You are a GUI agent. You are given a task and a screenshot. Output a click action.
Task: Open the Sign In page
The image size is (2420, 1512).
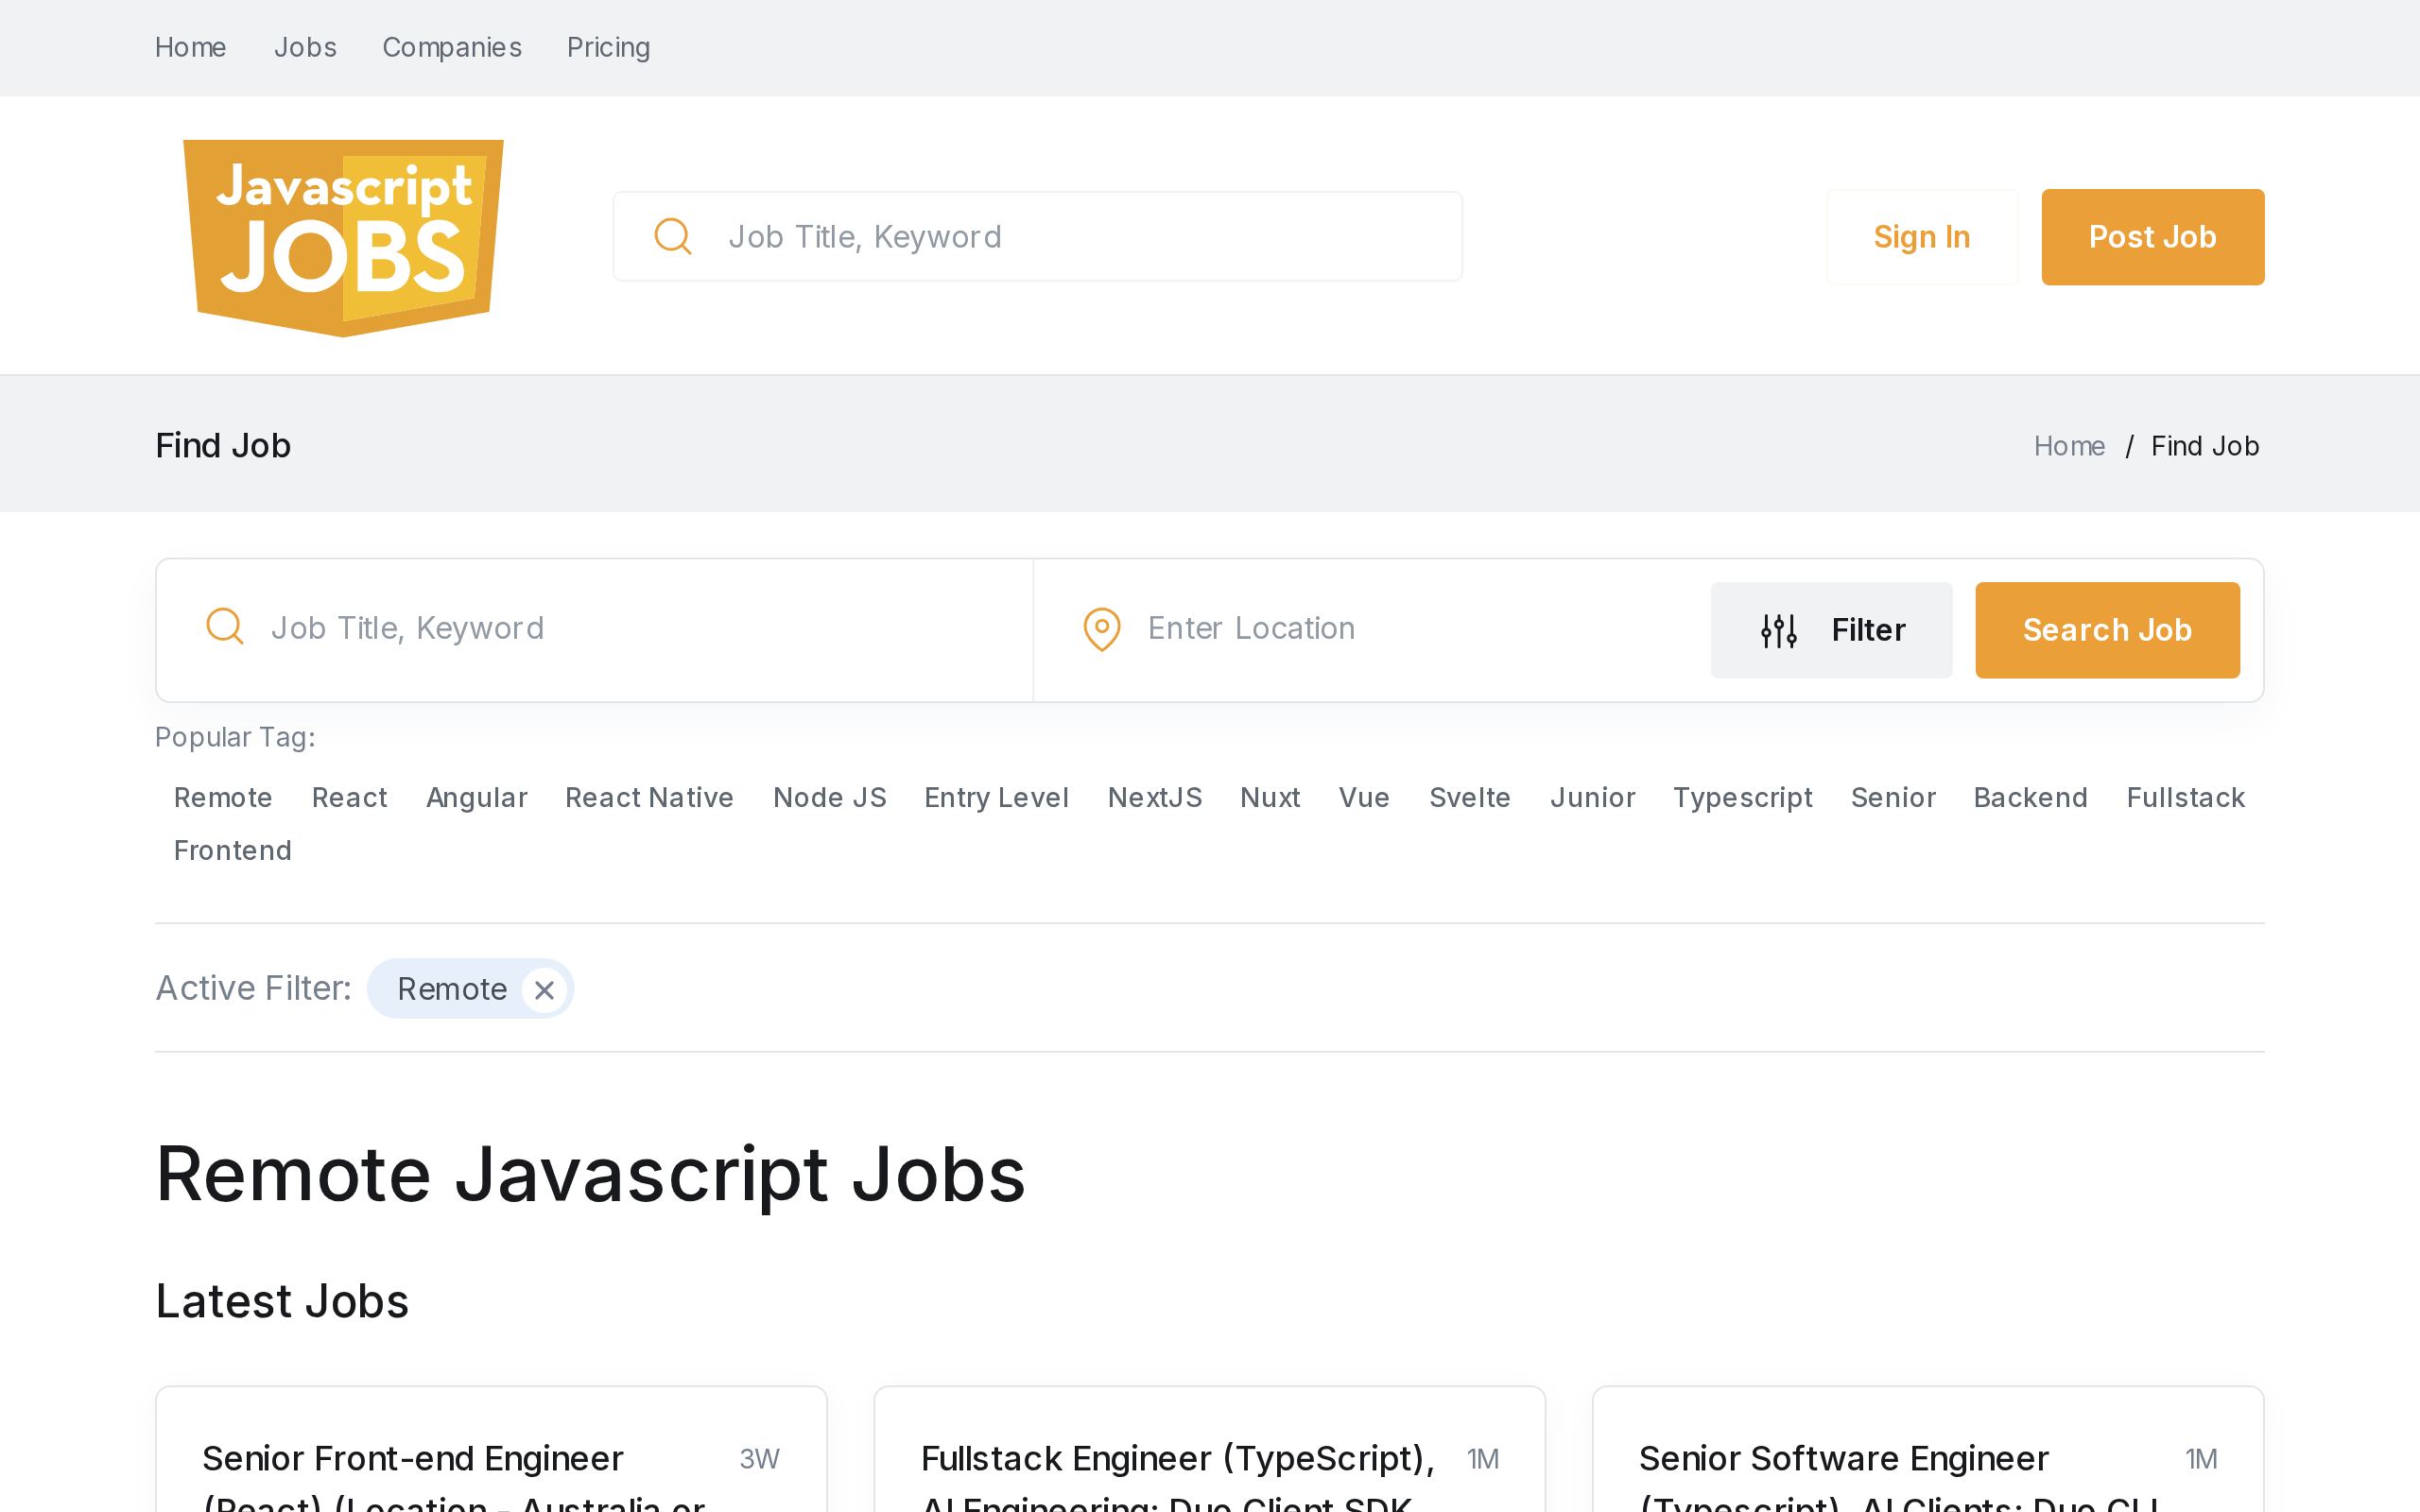(x=1922, y=237)
